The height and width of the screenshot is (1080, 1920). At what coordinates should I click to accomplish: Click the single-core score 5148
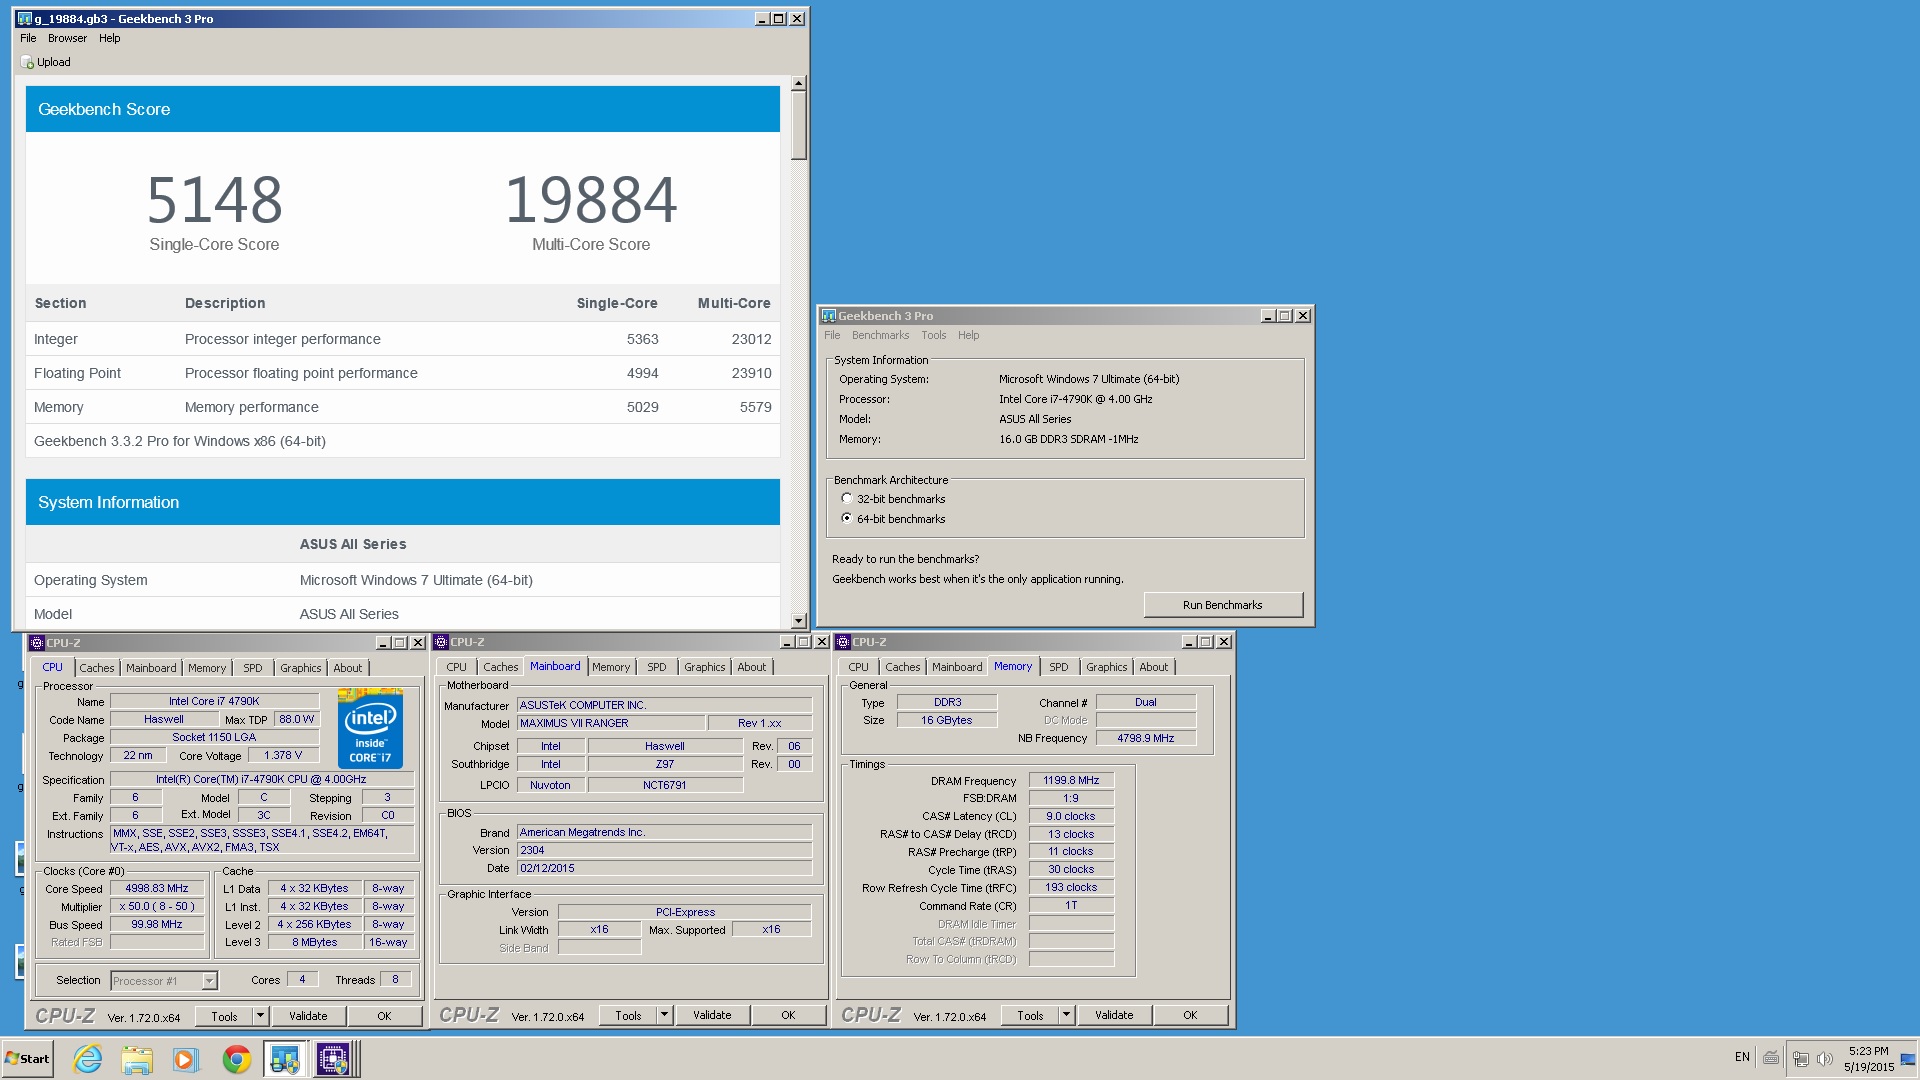click(x=214, y=200)
